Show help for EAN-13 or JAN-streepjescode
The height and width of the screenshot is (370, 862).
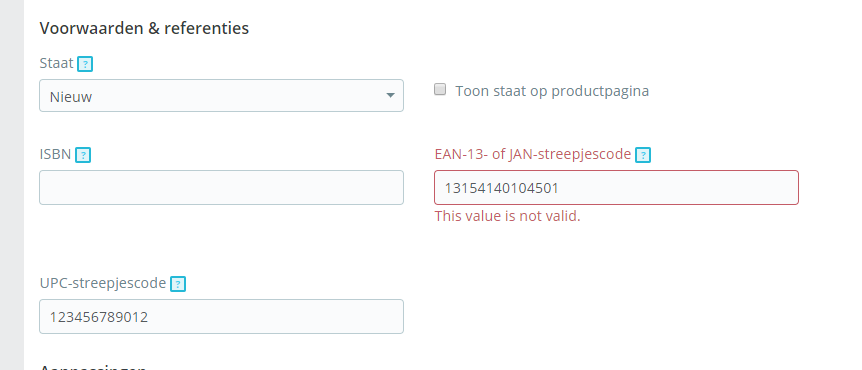click(x=643, y=156)
